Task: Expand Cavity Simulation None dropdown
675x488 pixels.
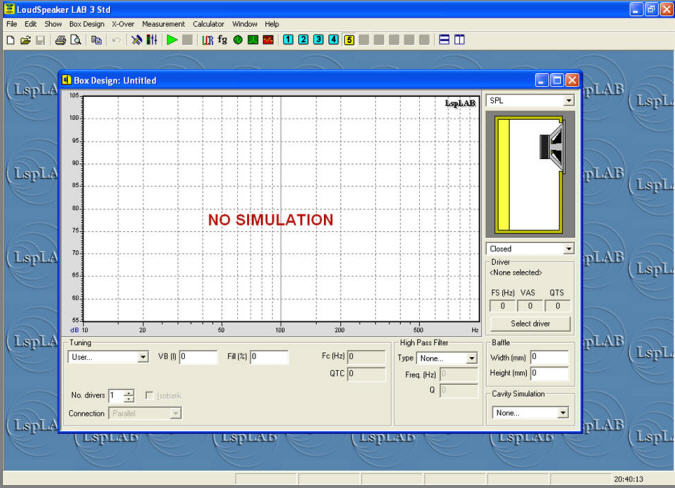Action: (563, 413)
